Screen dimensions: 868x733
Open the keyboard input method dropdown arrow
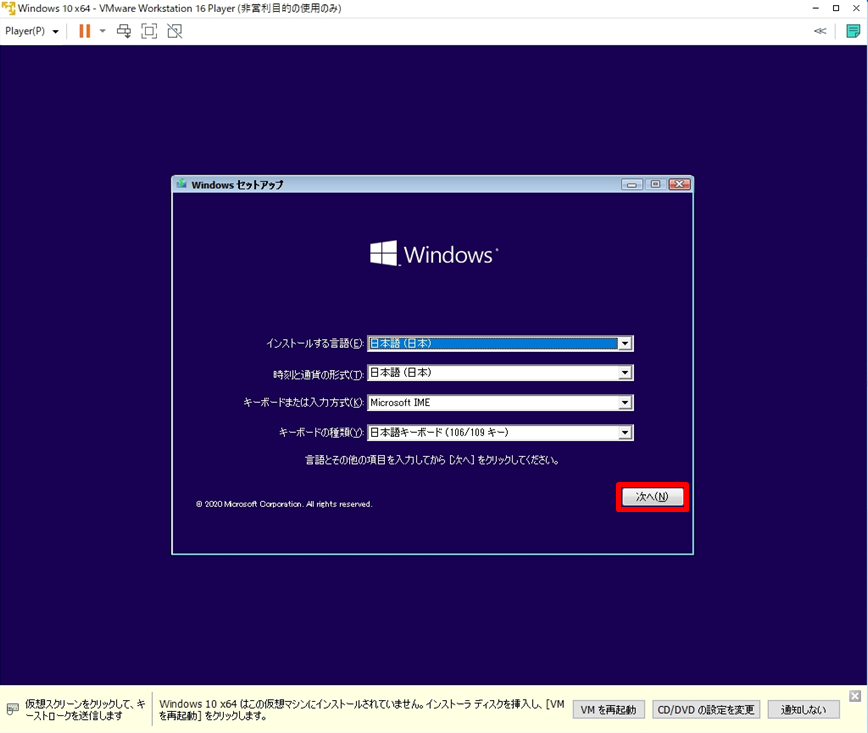[625, 402]
